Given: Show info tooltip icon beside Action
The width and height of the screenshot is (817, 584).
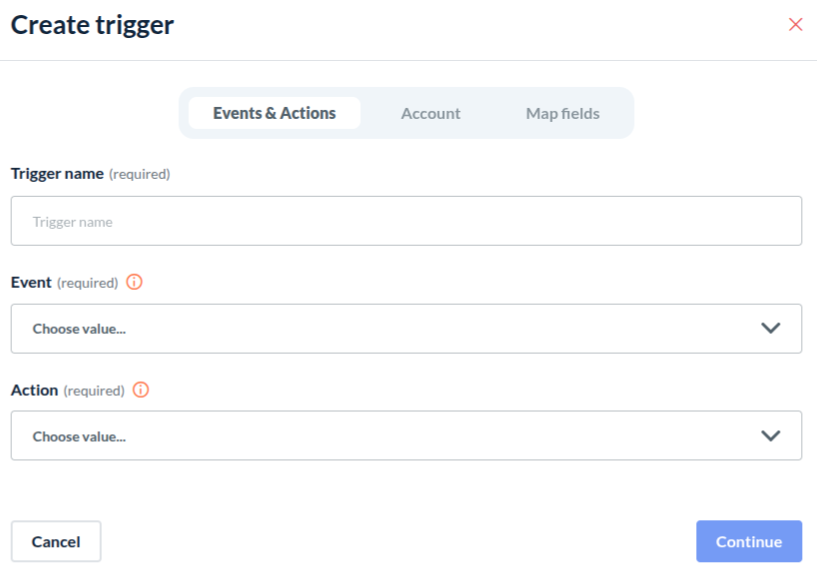Looking at the screenshot, I should click(x=141, y=390).
